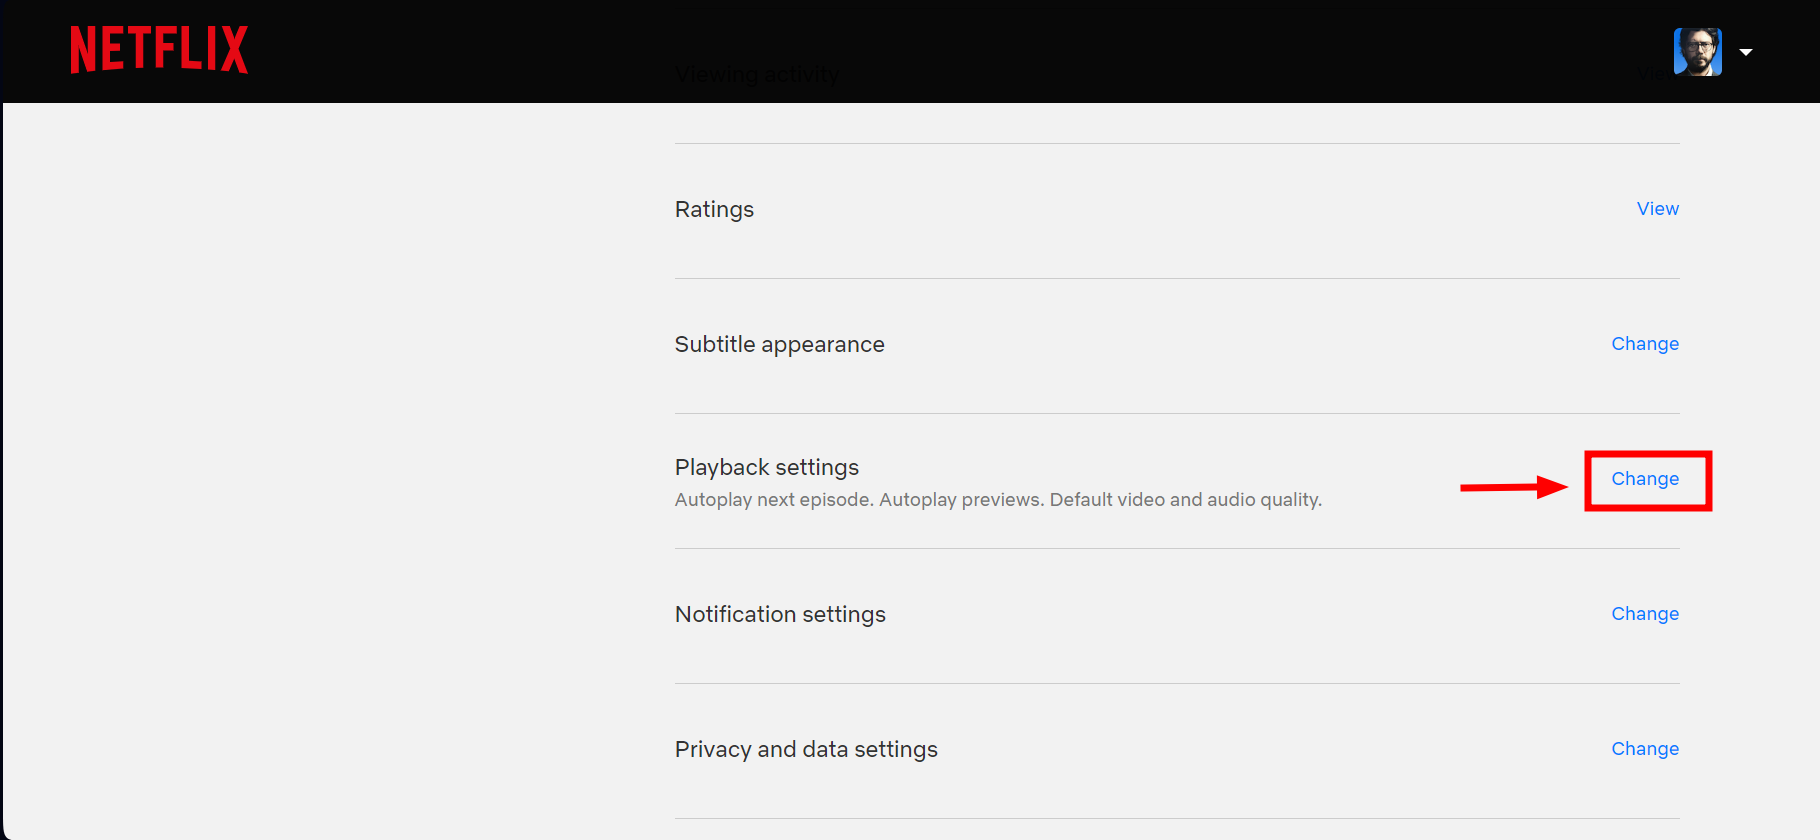Expand the profile menu caret arrow
This screenshot has width=1820, height=840.
pos(1746,52)
